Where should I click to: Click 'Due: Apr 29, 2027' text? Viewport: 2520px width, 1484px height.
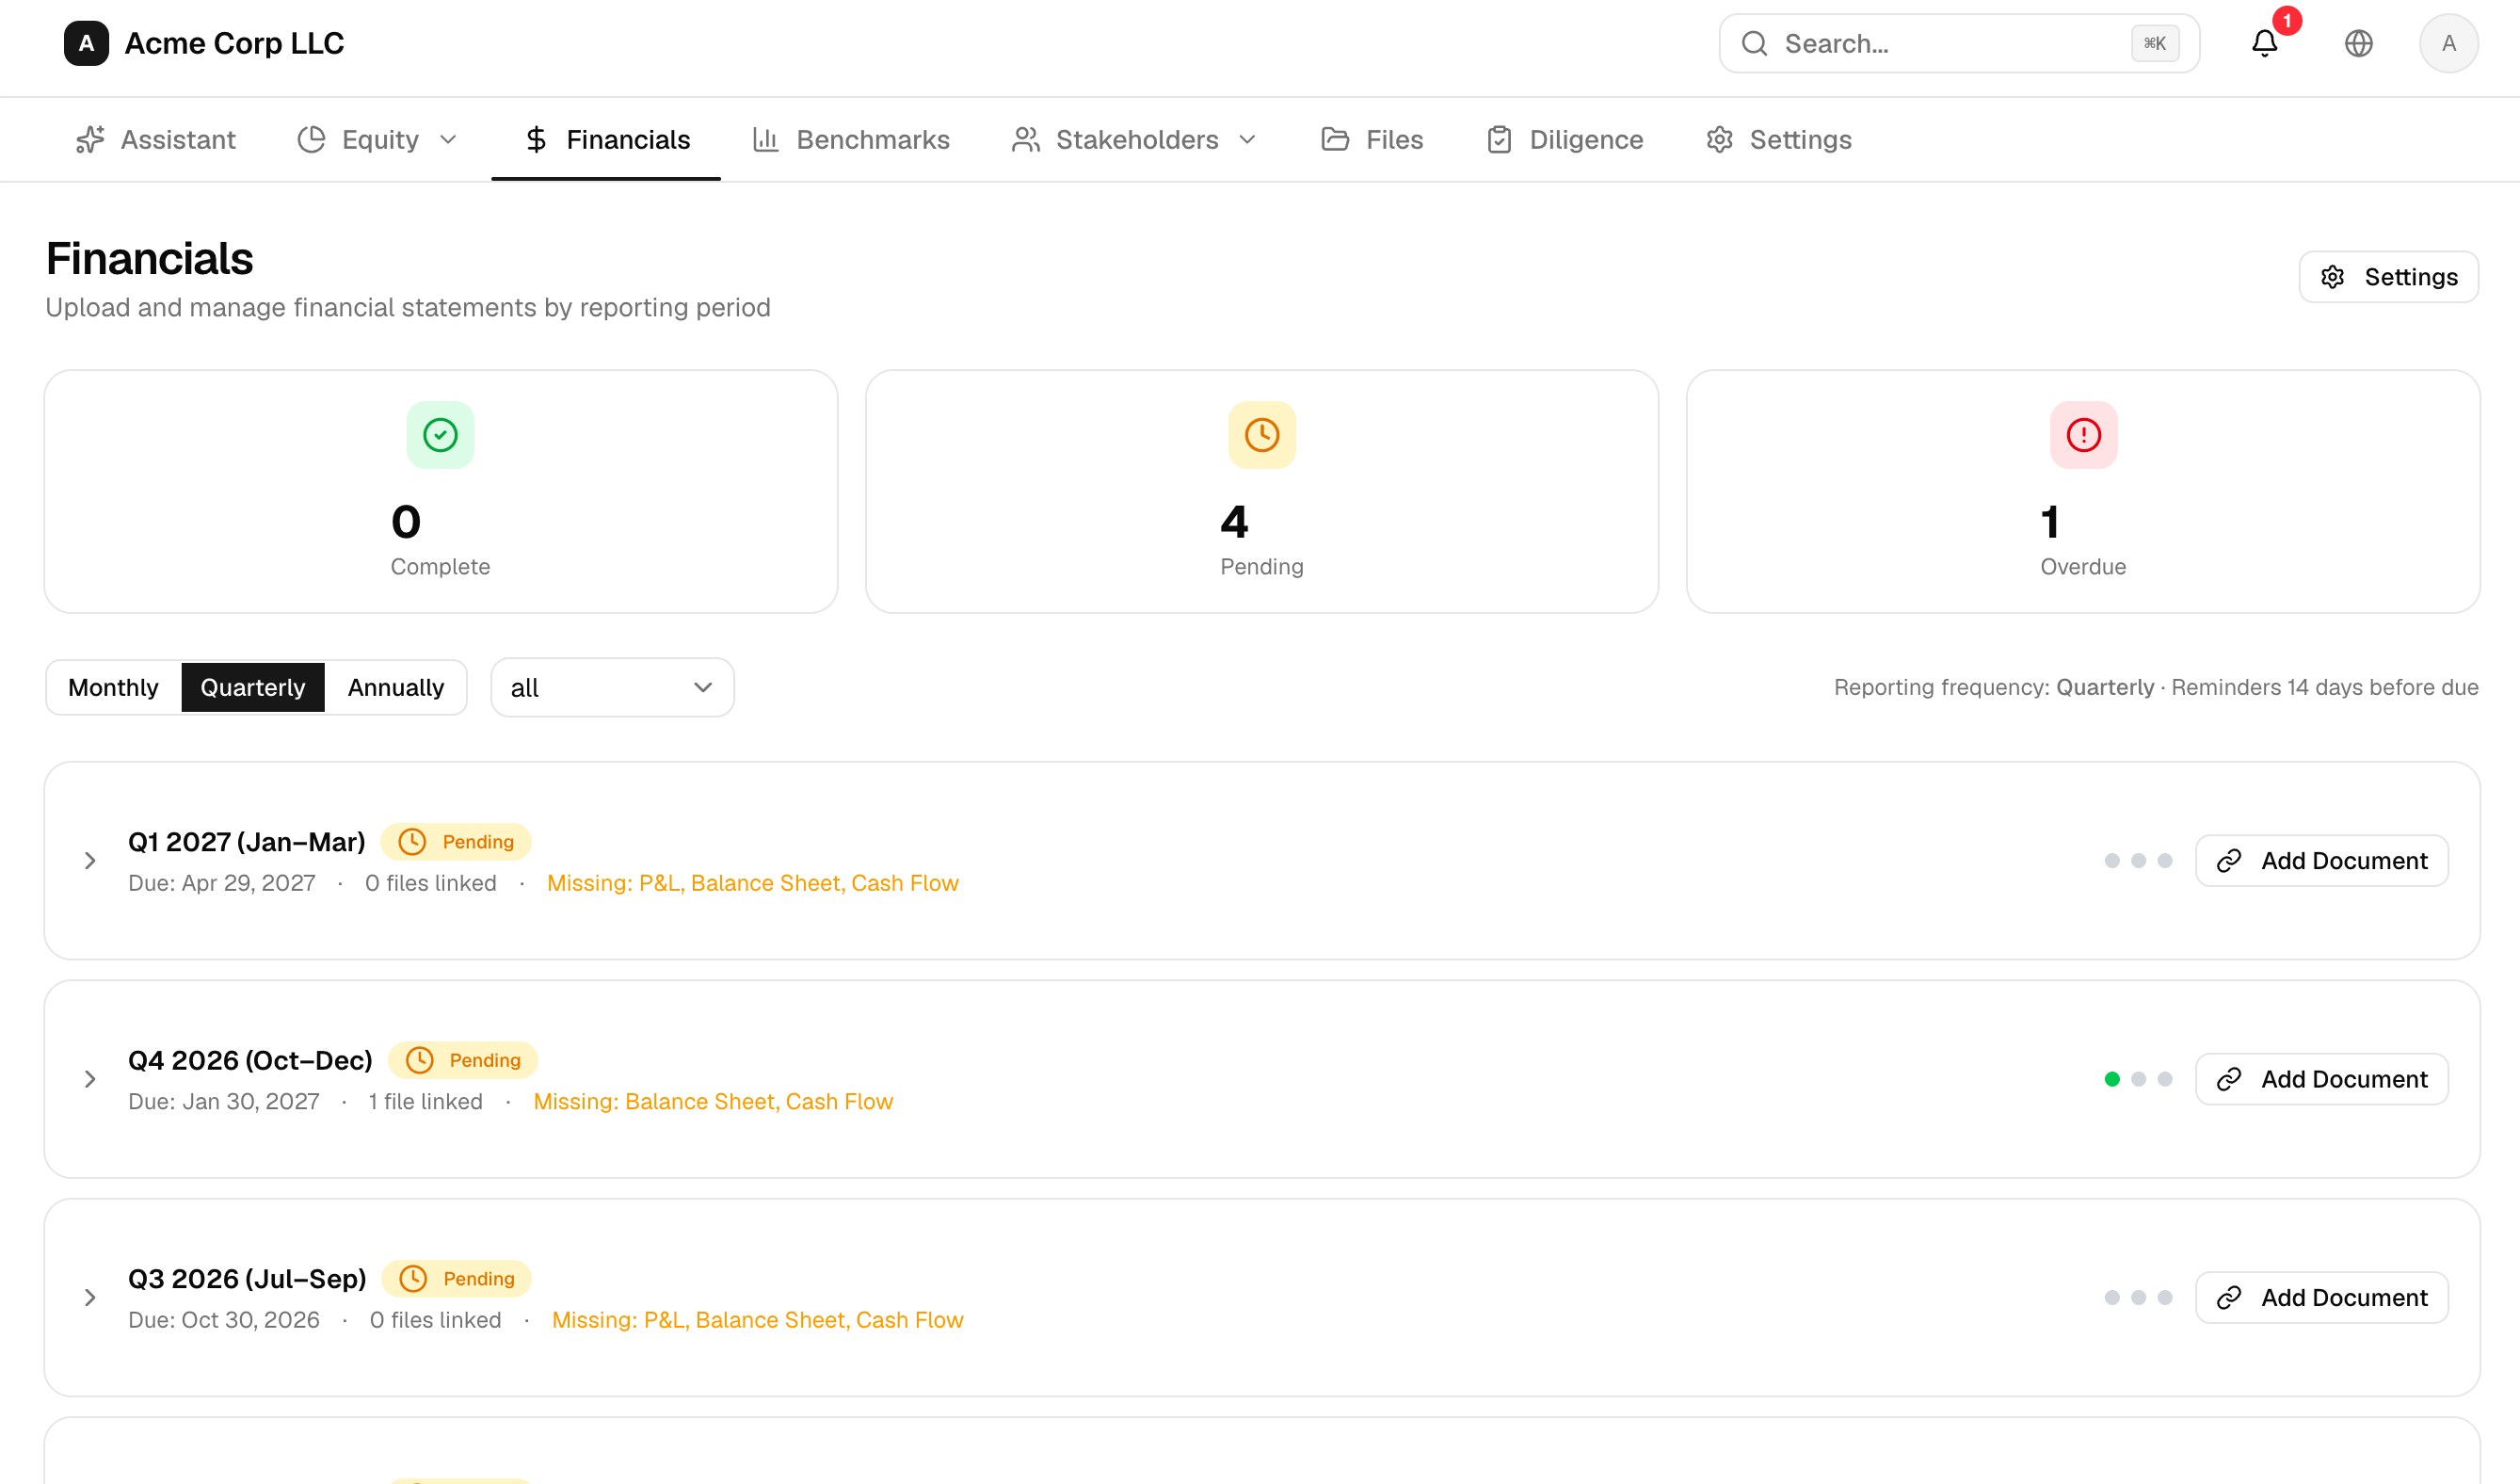tap(221, 883)
